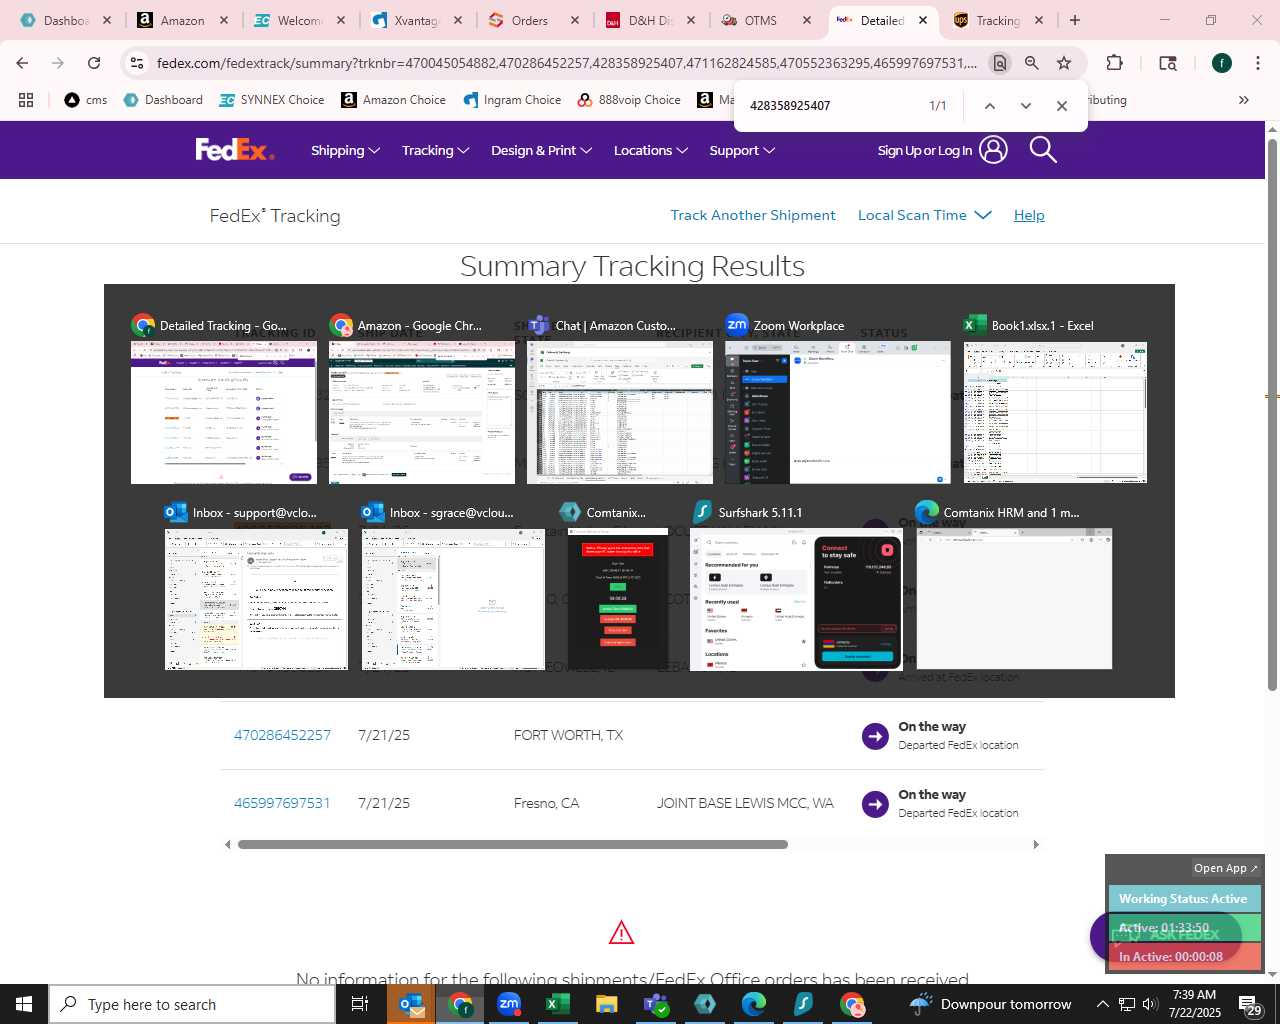Click the Sign Up or Log In profile icon
This screenshot has height=1024, width=1280.
coord(993,150)
